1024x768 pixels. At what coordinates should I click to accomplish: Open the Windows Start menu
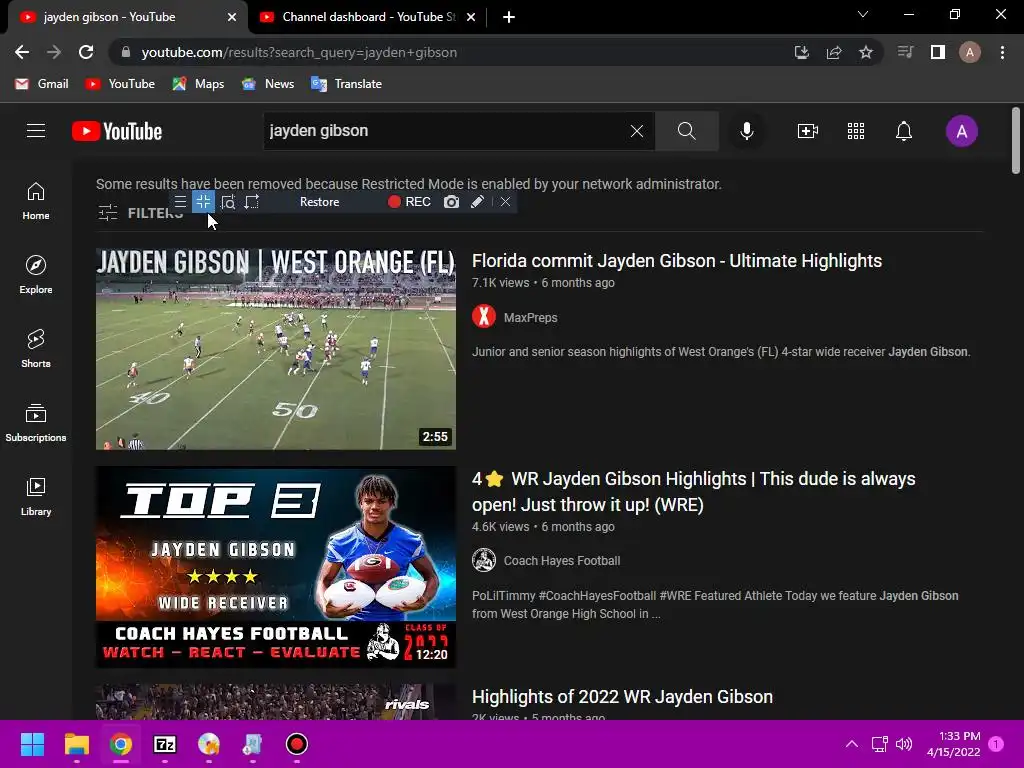coord(32,744)
